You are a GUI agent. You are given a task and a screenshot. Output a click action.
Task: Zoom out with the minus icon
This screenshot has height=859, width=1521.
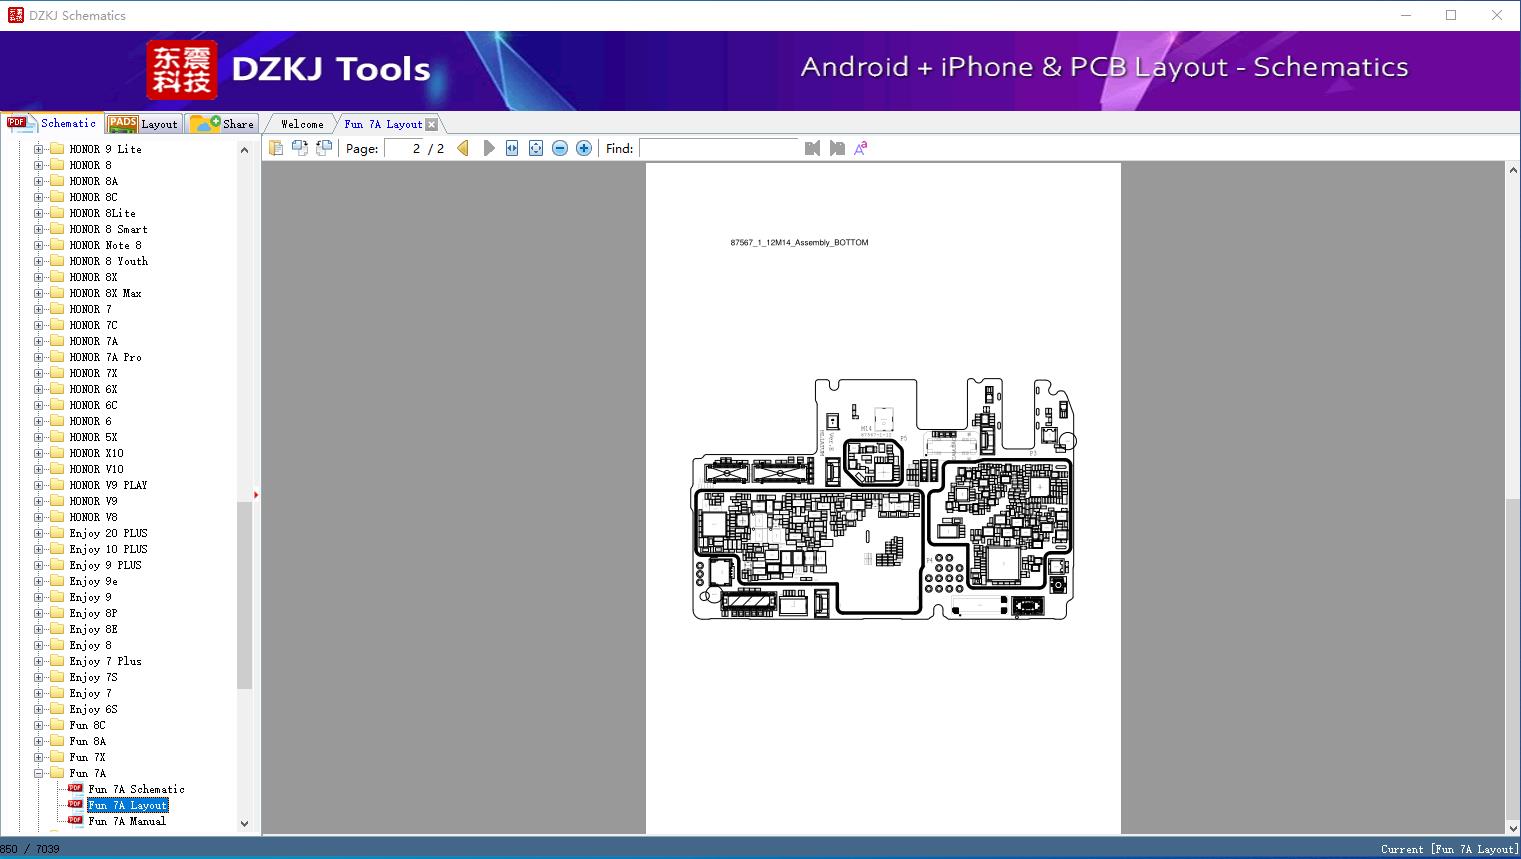[x=560, y=148]
